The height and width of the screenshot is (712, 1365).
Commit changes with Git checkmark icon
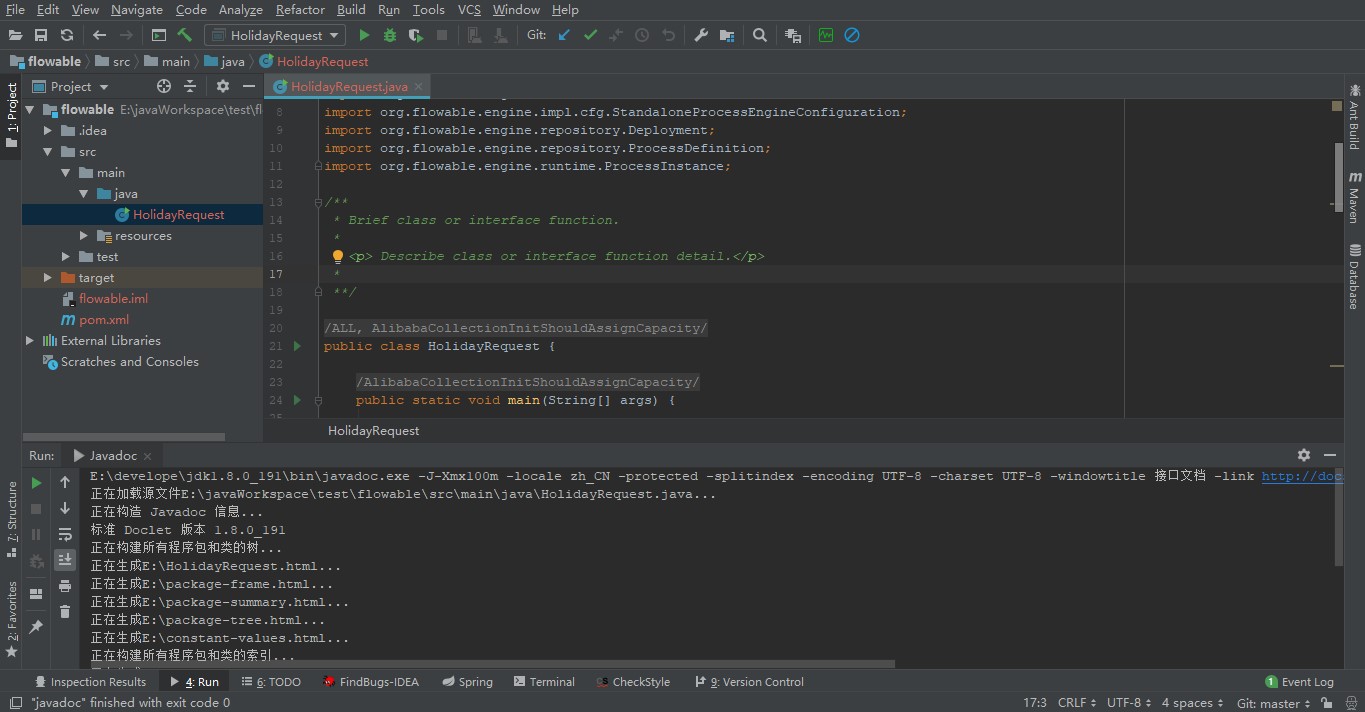(590, 35)
